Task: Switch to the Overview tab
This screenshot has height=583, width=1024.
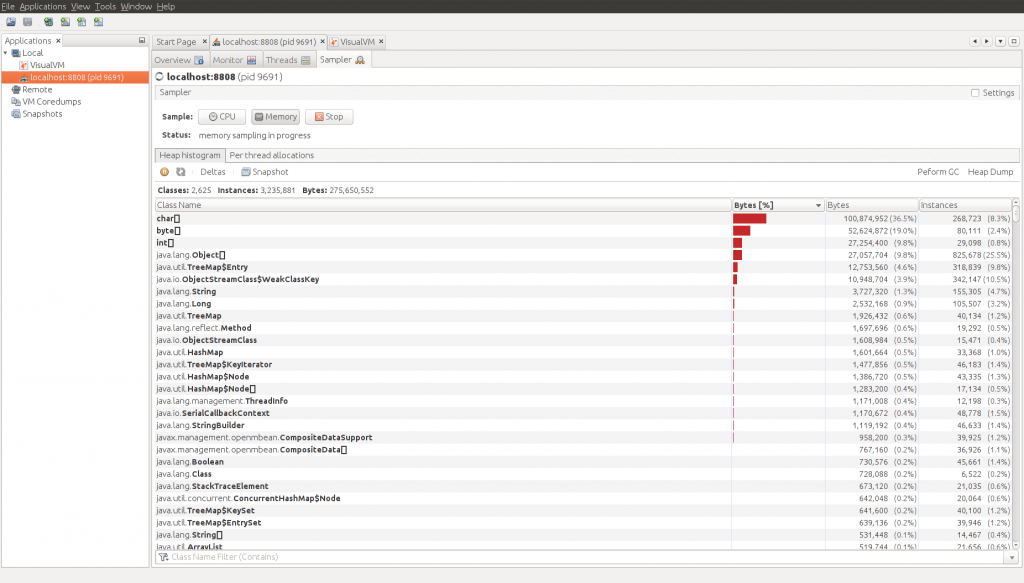Action: [x=180, y=60]
